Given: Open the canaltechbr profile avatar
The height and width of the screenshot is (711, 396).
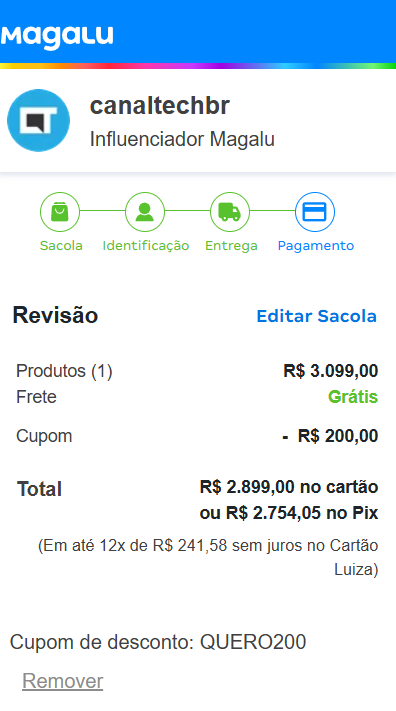Looking at the screenshot, I should pyautogui.click(x=39, y=120).
